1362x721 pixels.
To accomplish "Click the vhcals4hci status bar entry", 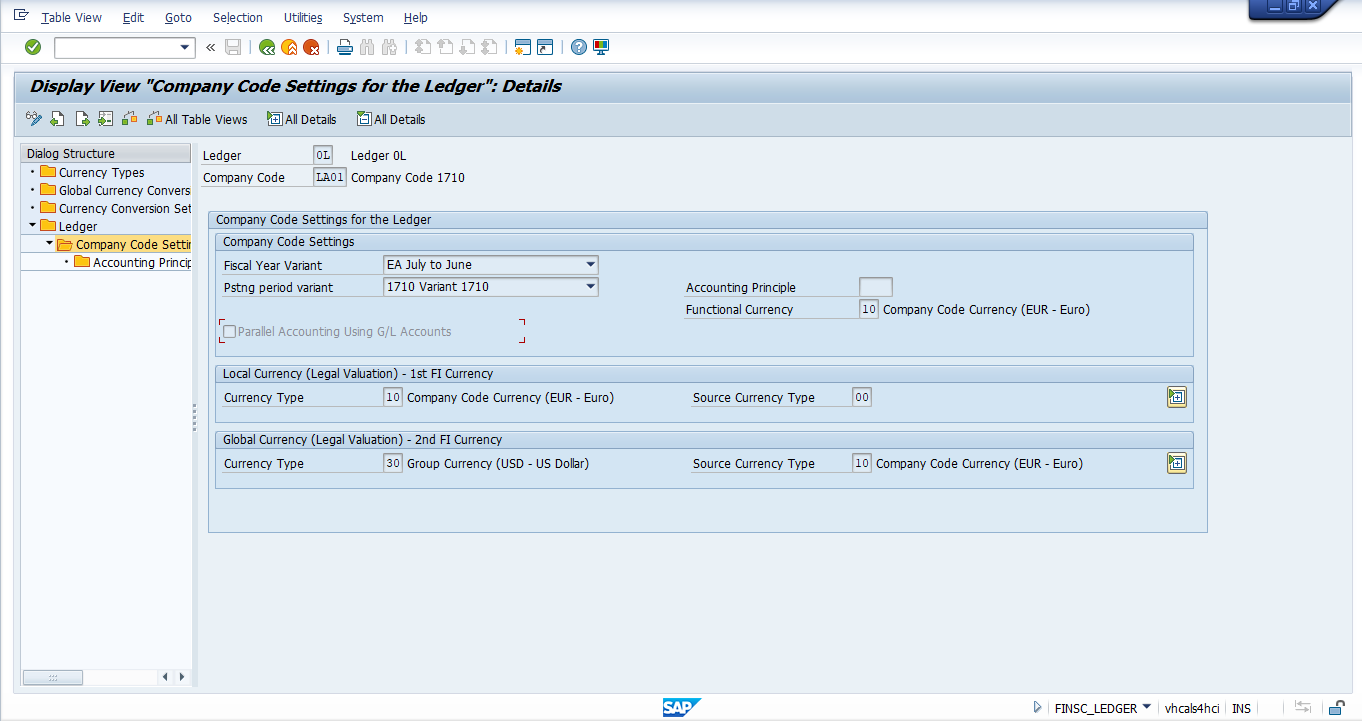I will 1191,708.
